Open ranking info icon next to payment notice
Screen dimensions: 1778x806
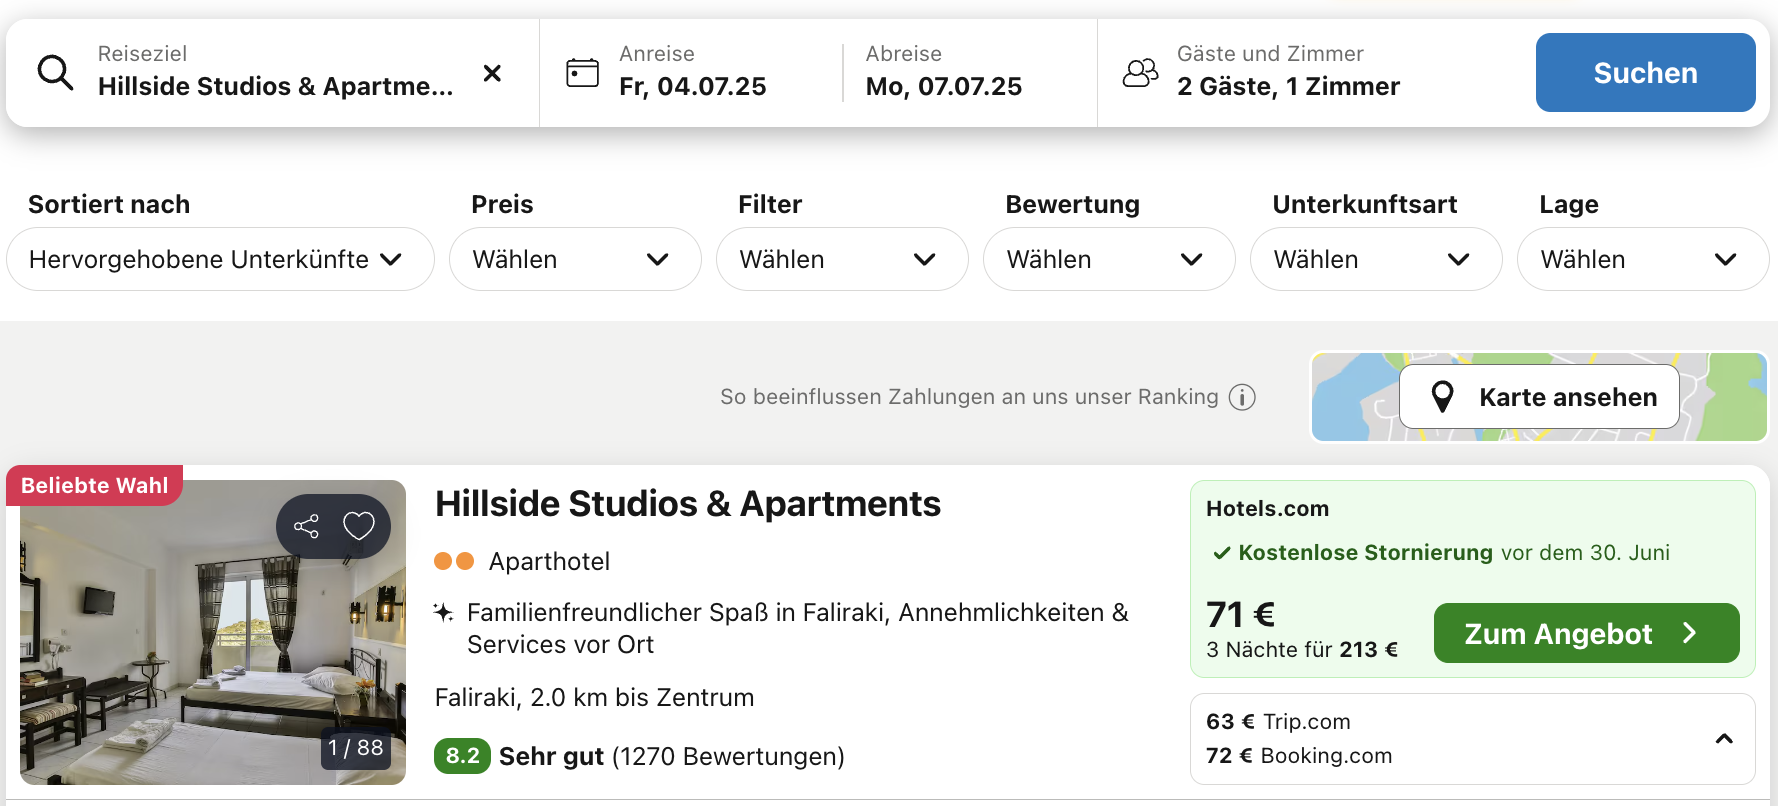[1242, 397]
